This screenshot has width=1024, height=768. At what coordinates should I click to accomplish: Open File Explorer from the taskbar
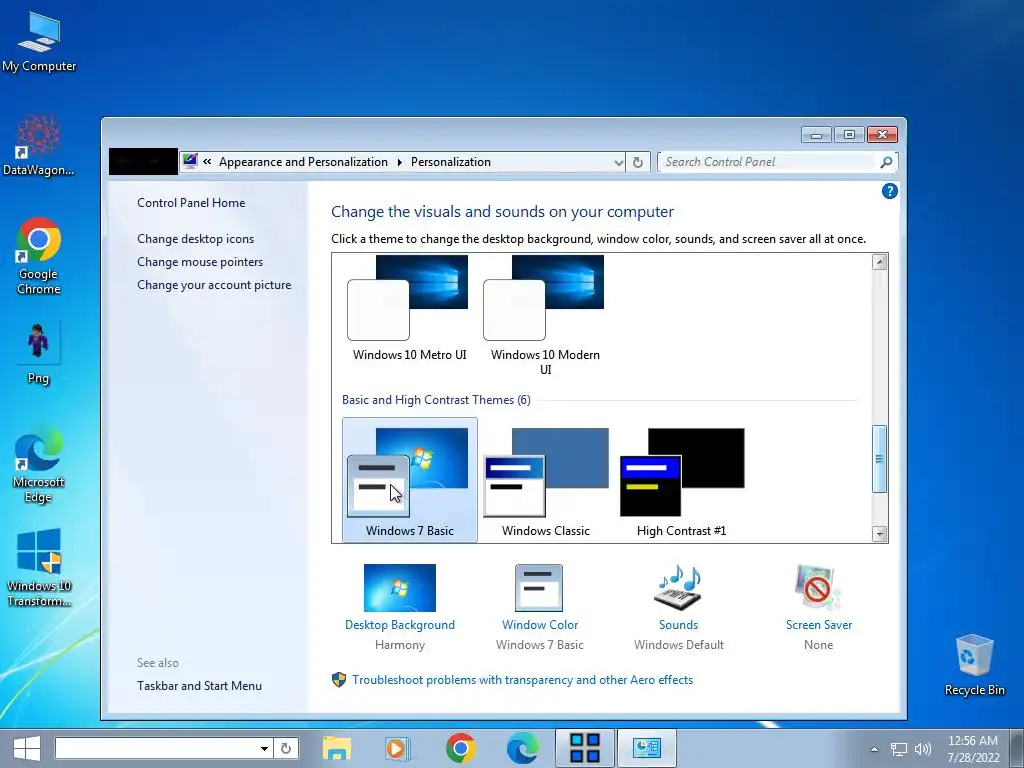tap(336, 748)
